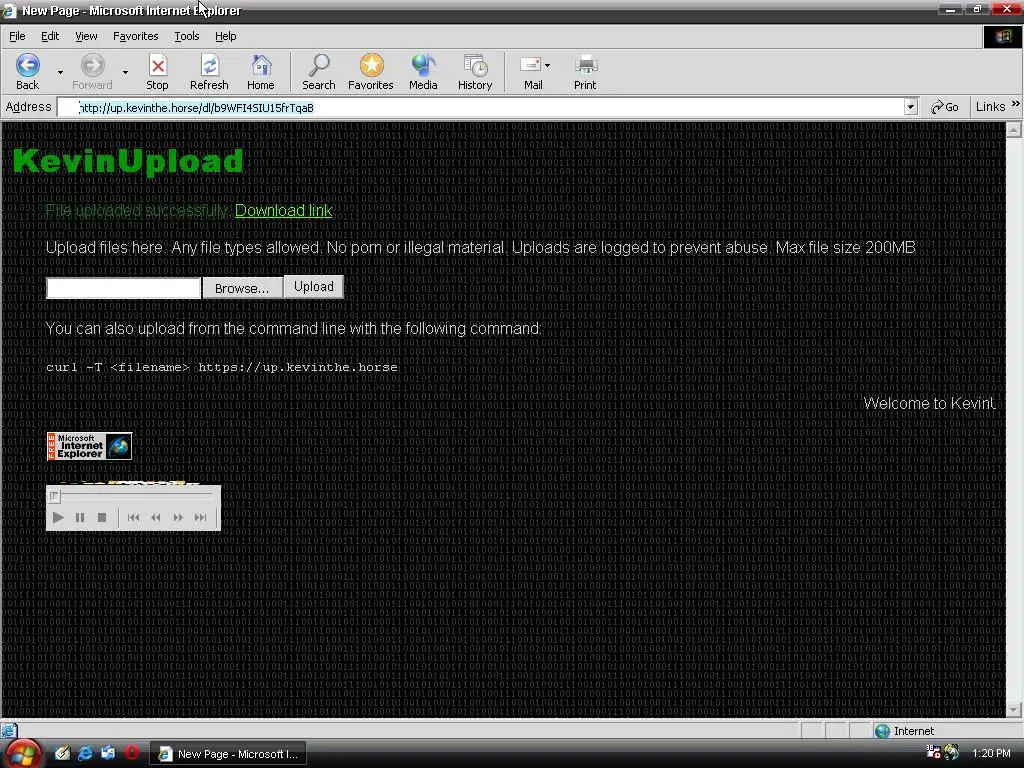Print the current page
The height and width of the screenshot is (768, 1024).
[x=585, y=72]
